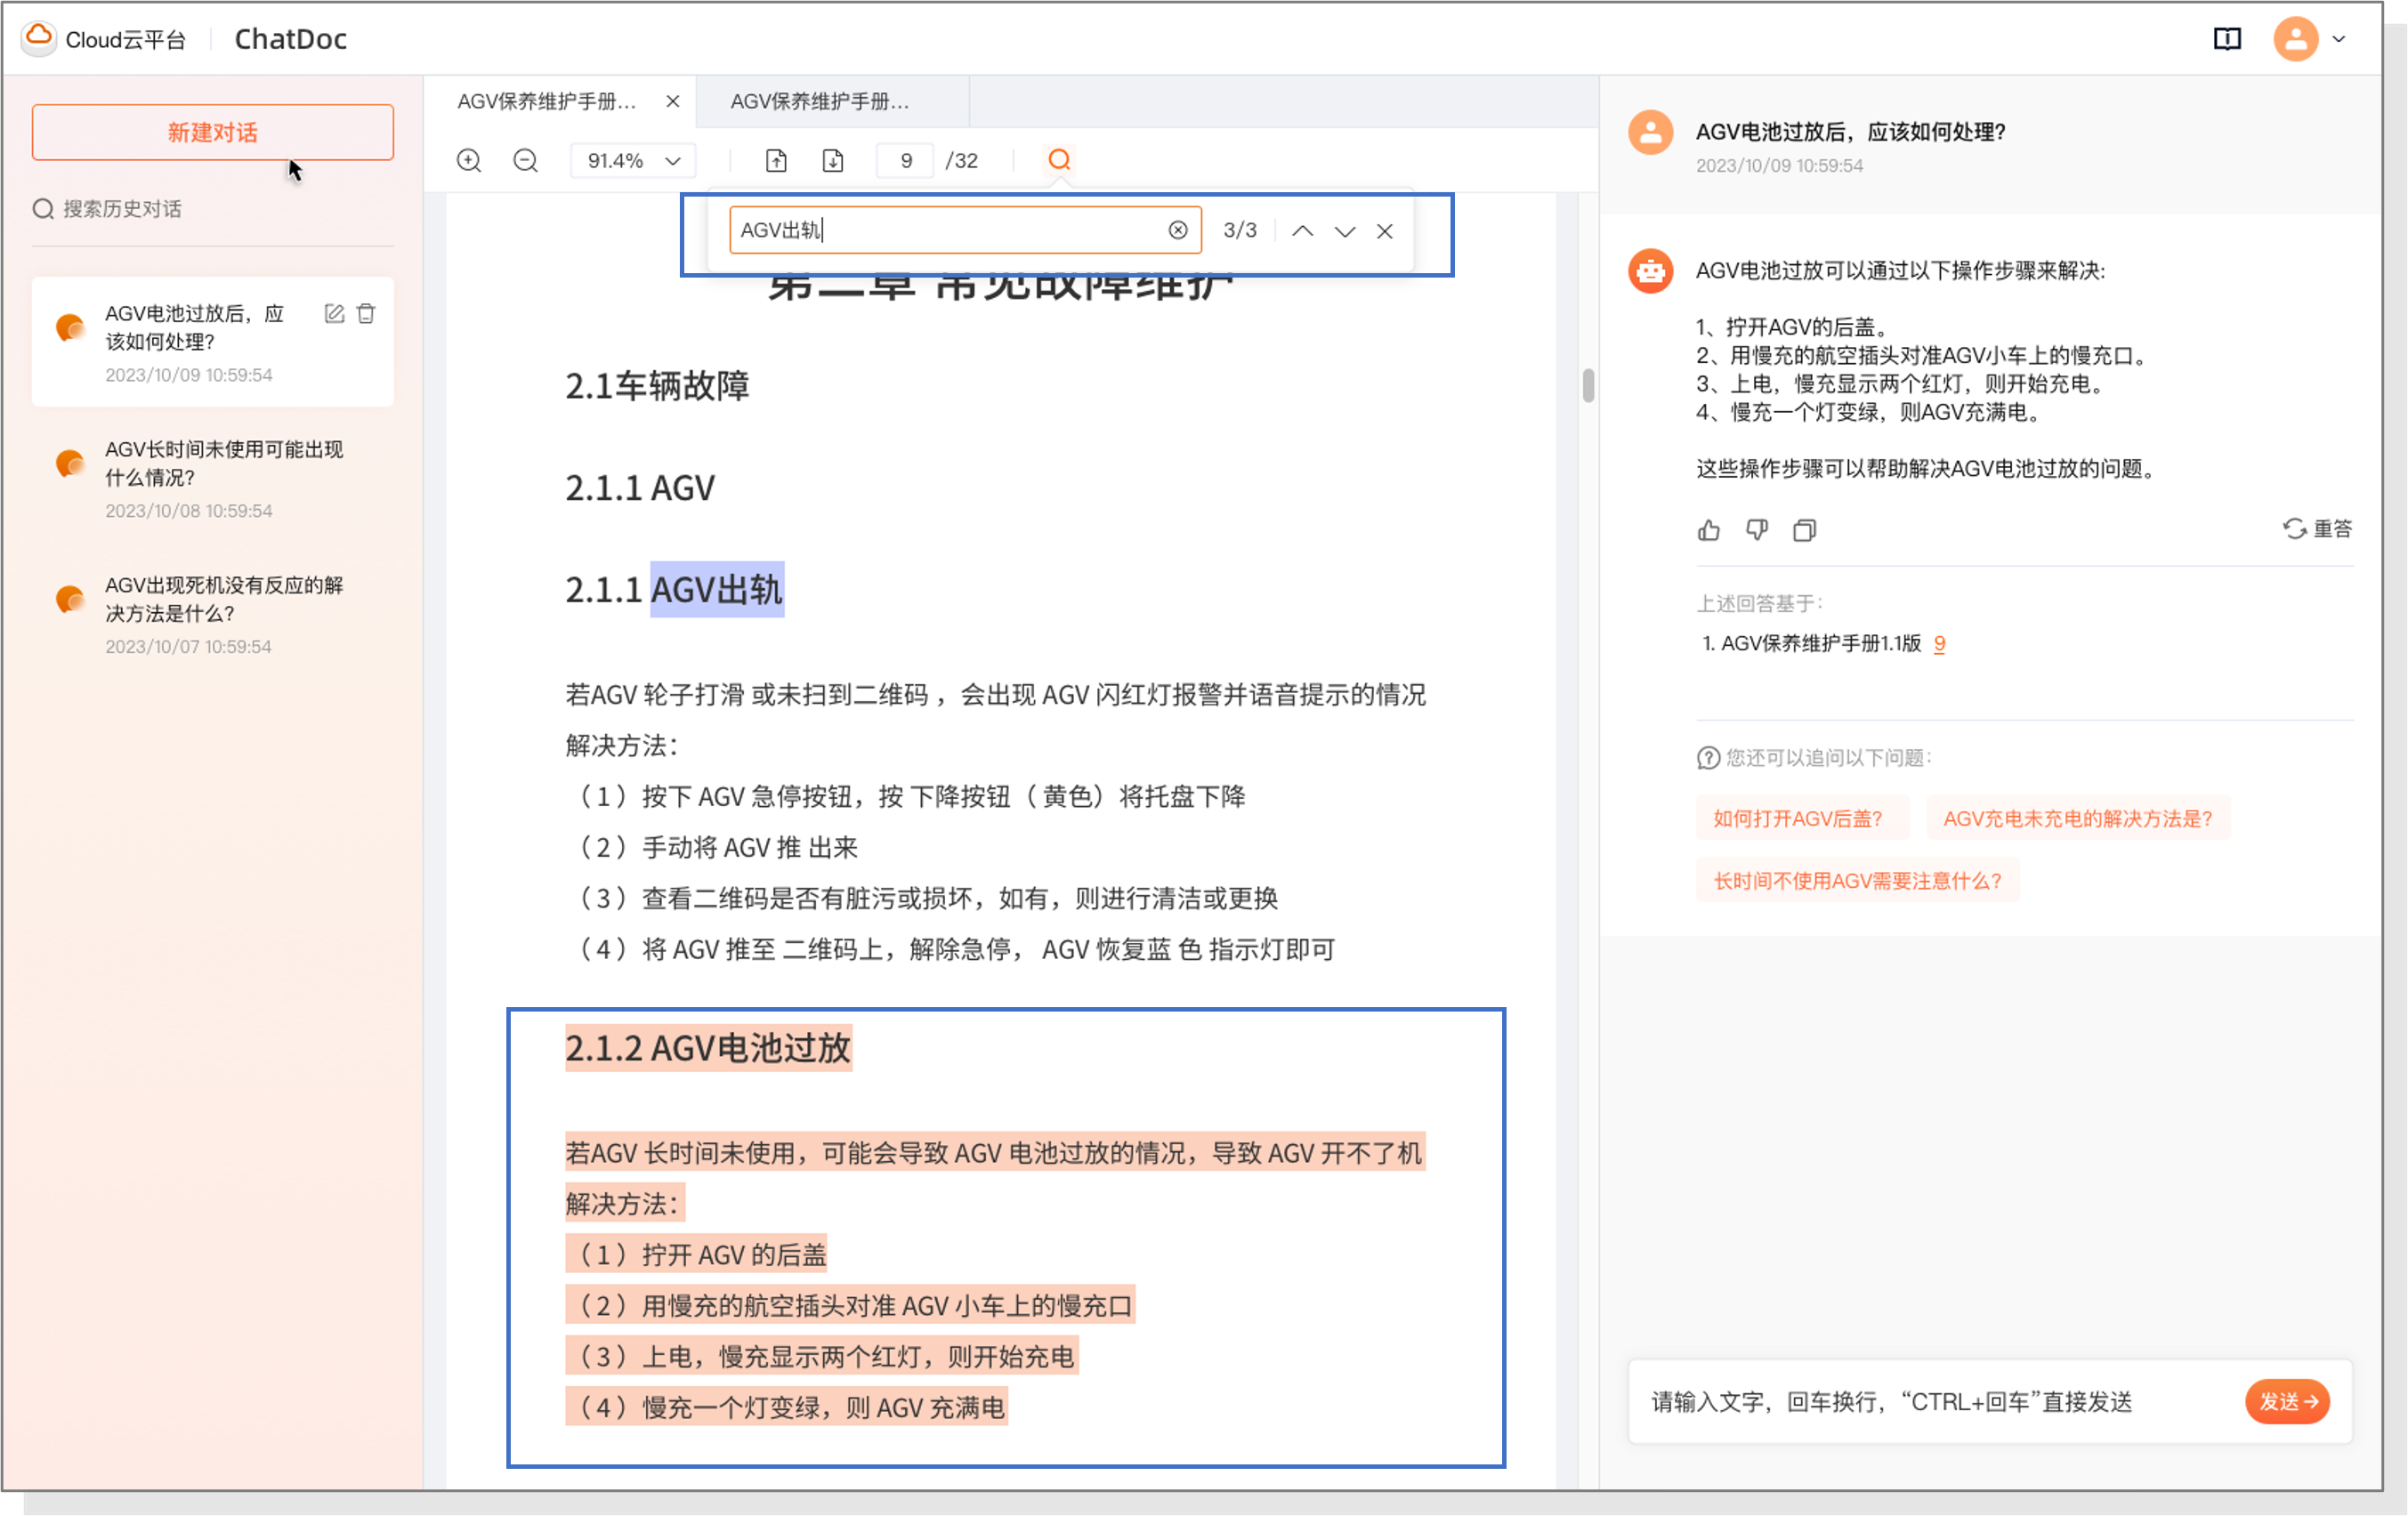Open the 91.4% zoom level dropdown
2408x1516 pixels.
point(633,160)
